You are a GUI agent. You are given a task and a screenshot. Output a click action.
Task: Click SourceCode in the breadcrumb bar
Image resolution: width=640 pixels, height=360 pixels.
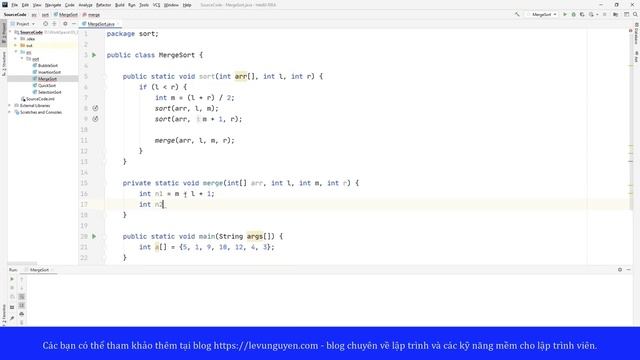point(15,15)
